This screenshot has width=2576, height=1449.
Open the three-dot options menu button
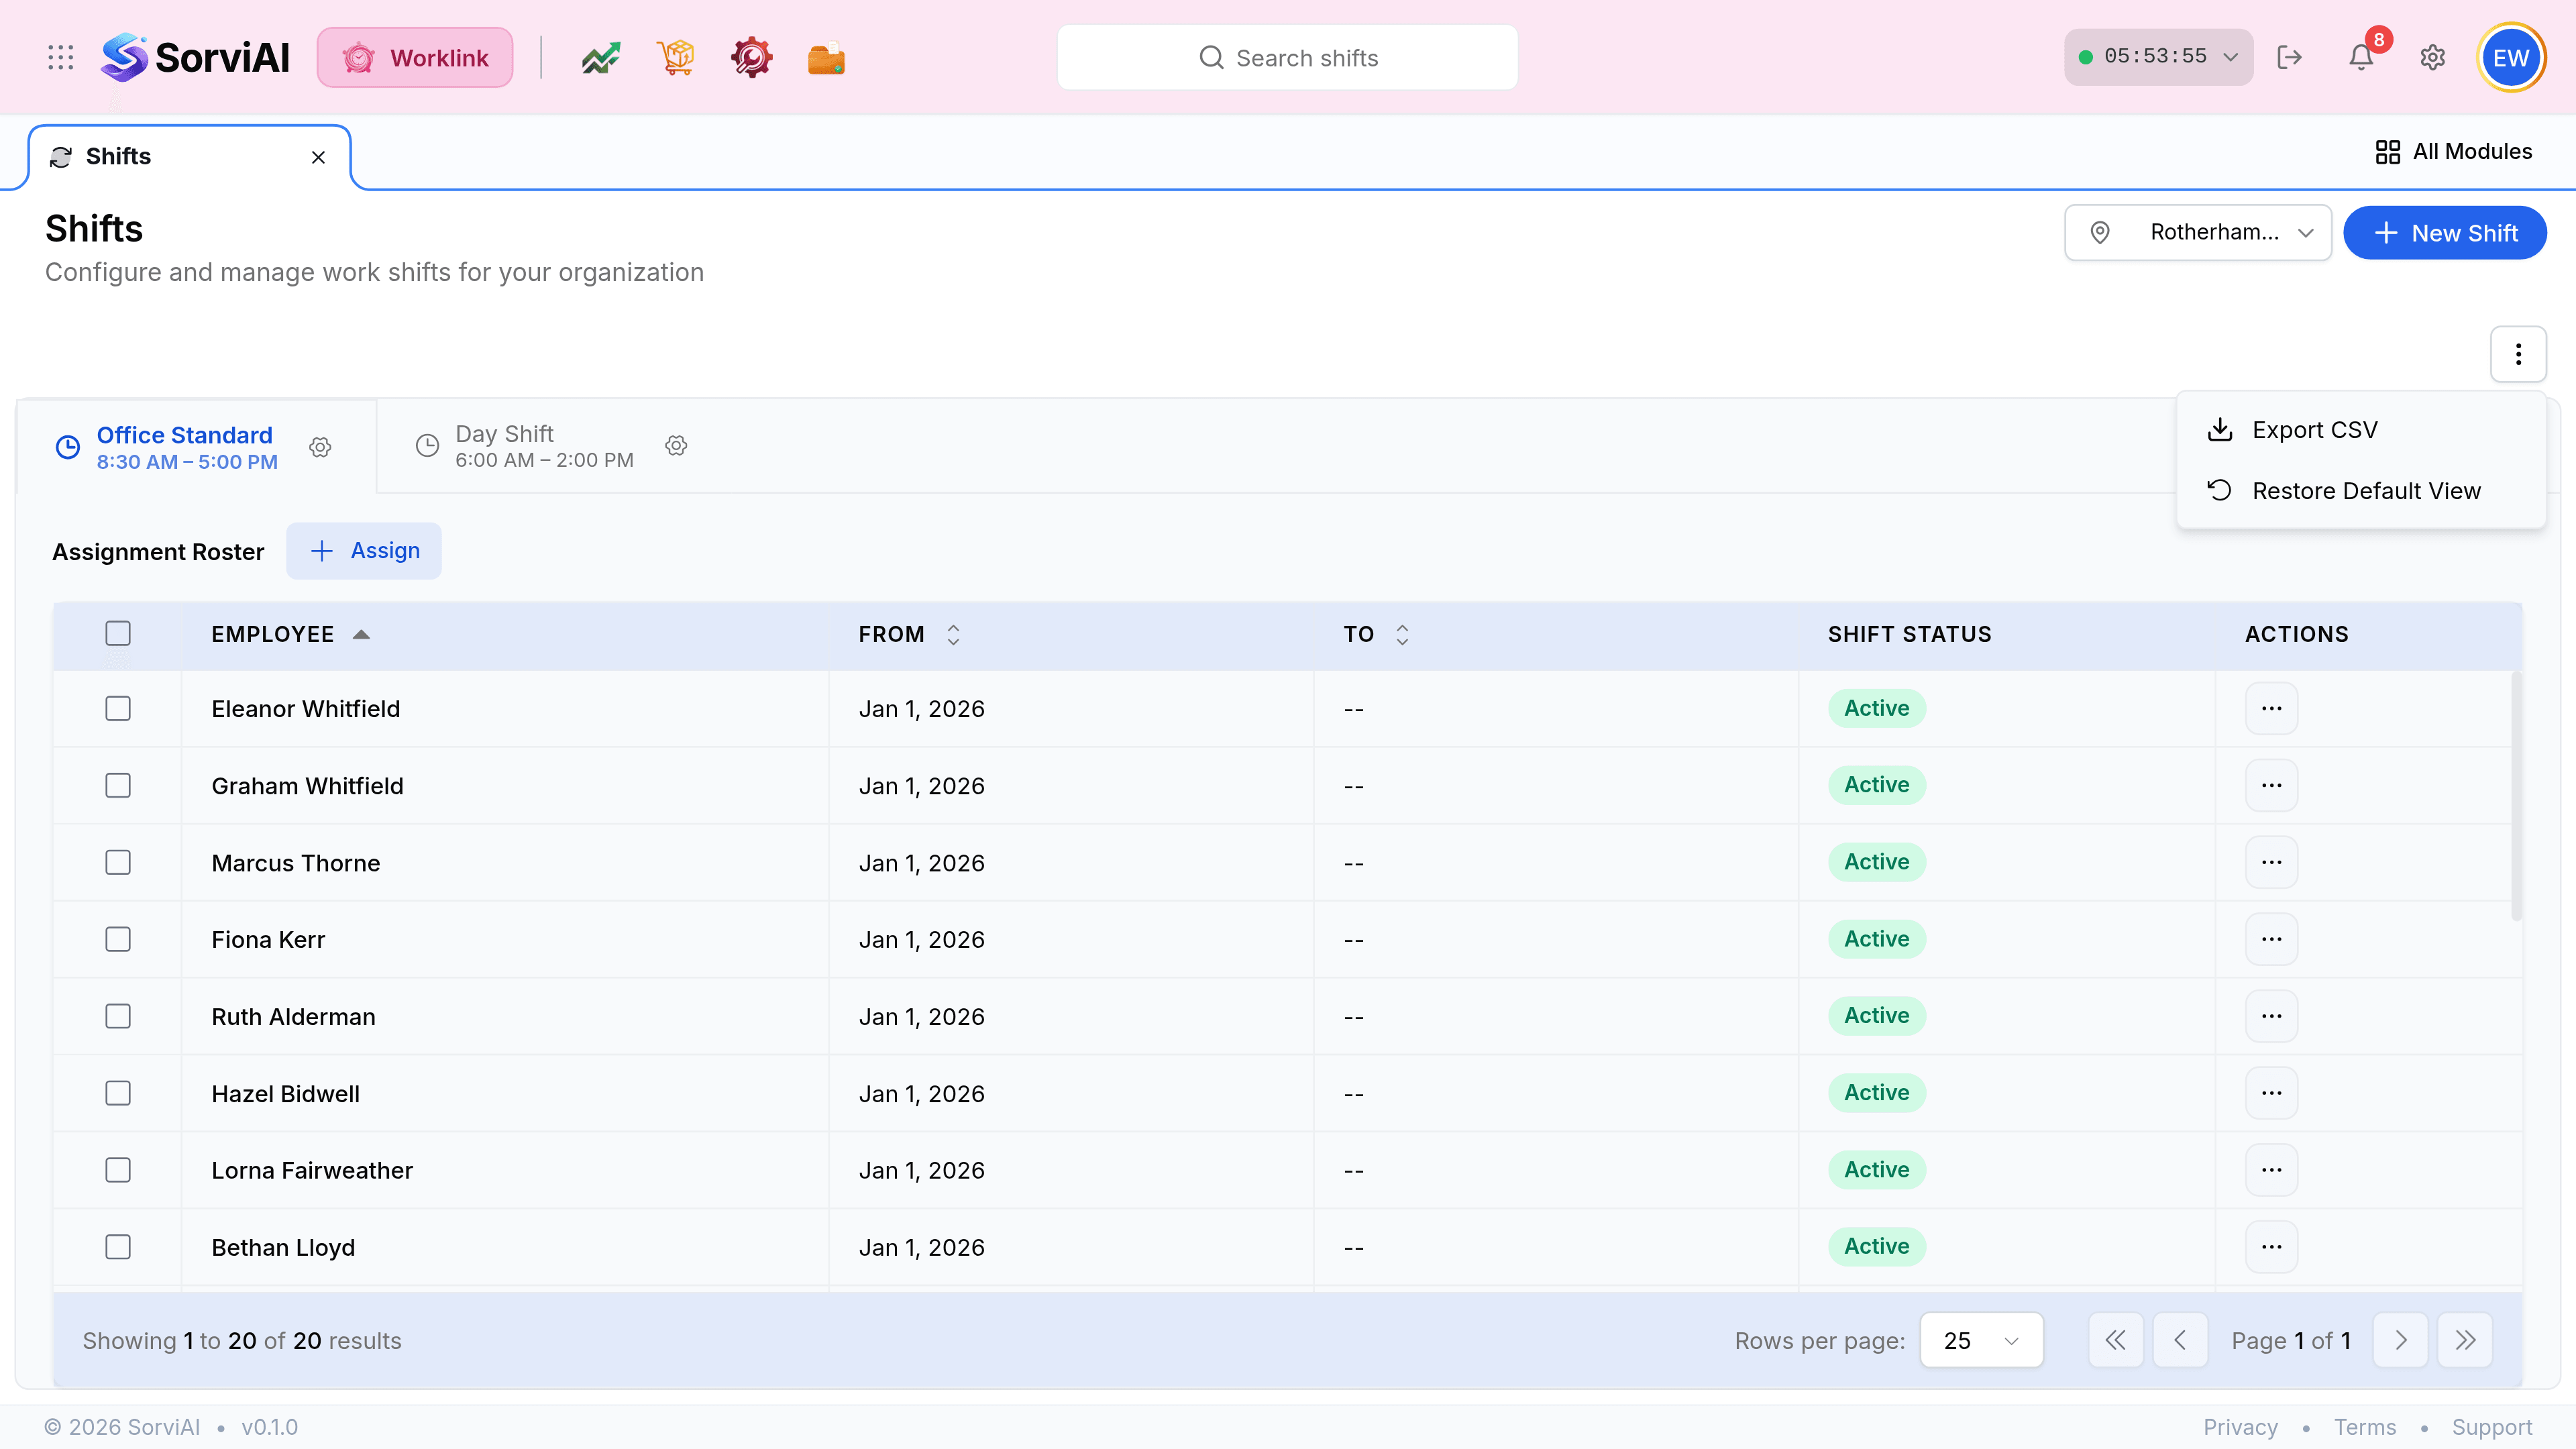coord(2518,354)
